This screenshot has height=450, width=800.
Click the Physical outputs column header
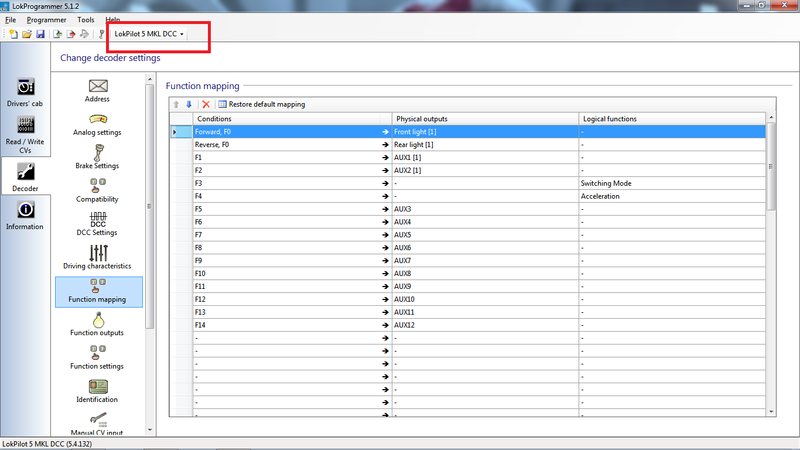tap(485, 119)
